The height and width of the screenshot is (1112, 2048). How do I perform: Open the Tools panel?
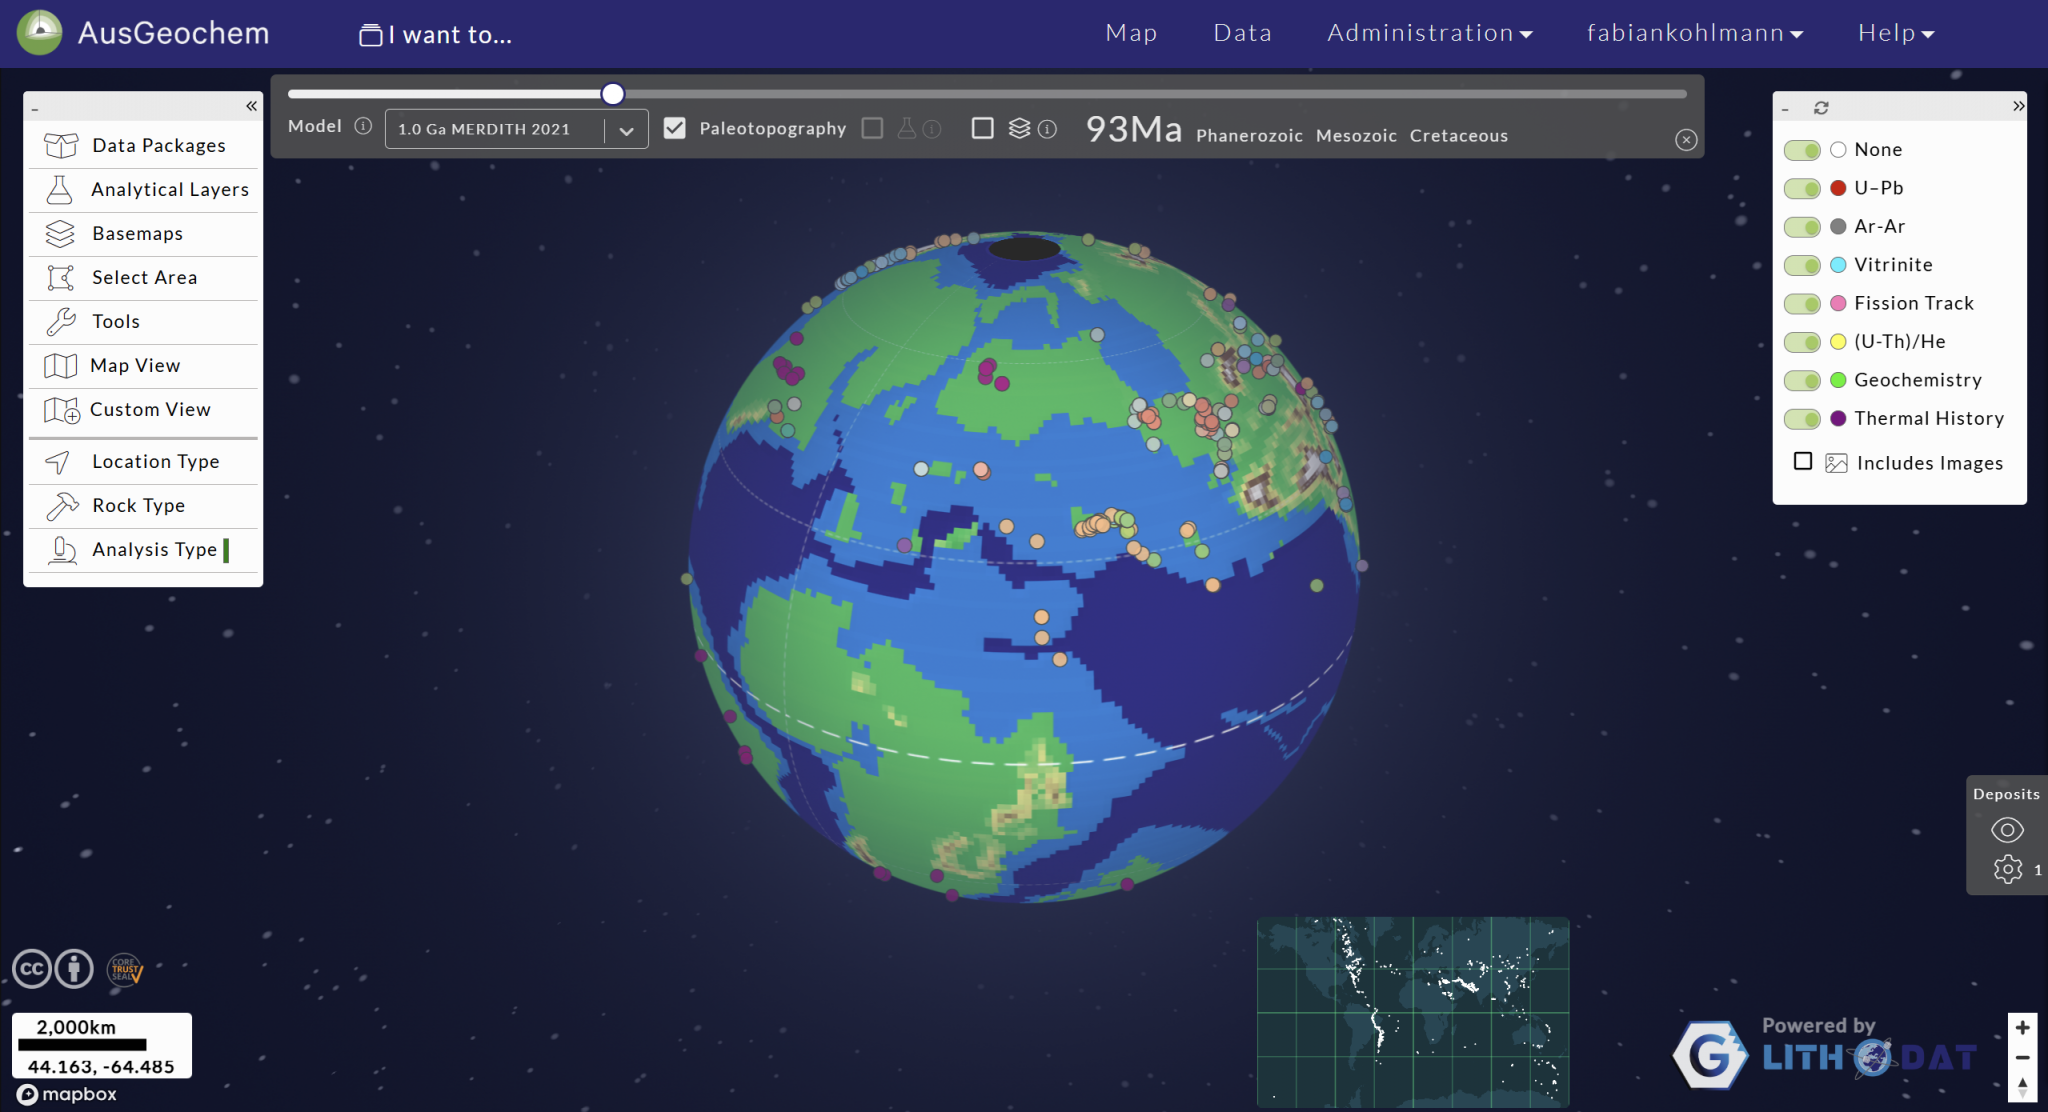[115, 321]
